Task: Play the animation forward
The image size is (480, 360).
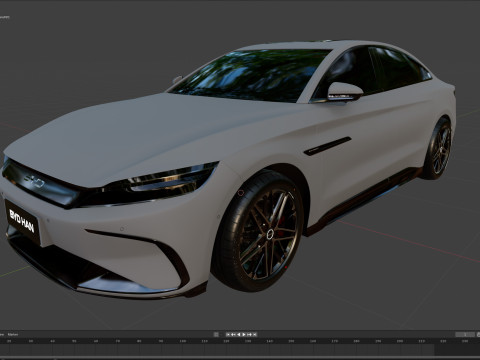Action: coord(244,334)
